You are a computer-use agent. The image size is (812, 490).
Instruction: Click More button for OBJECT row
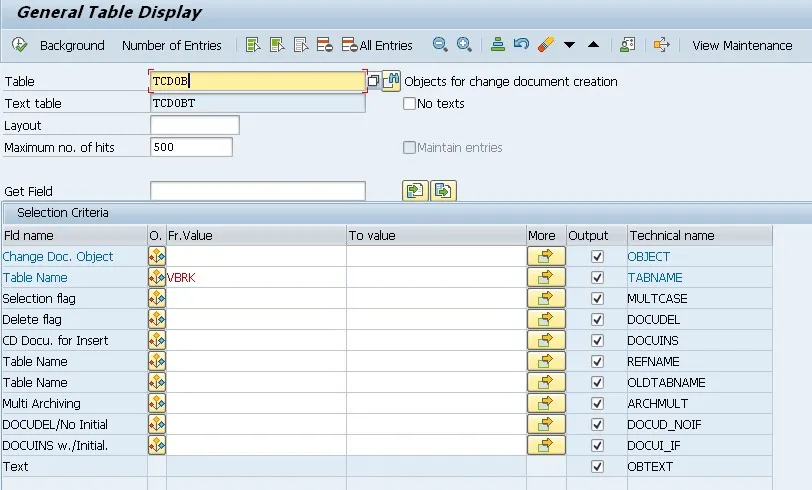(546, 256)
